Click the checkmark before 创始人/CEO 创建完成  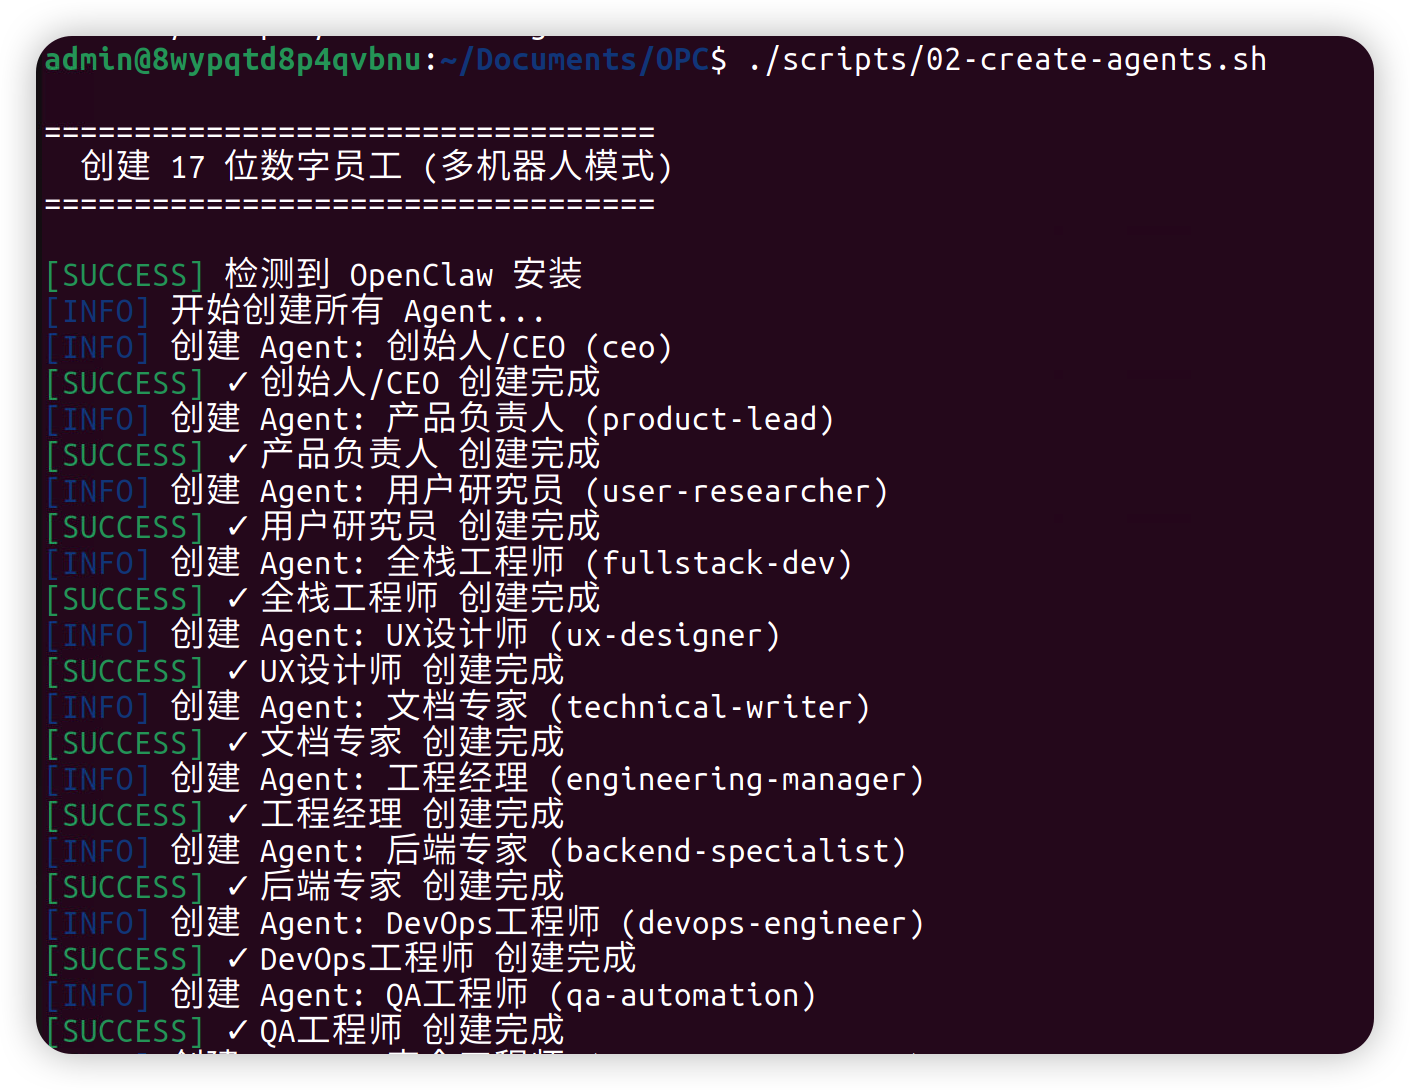[x=237, y=383]
